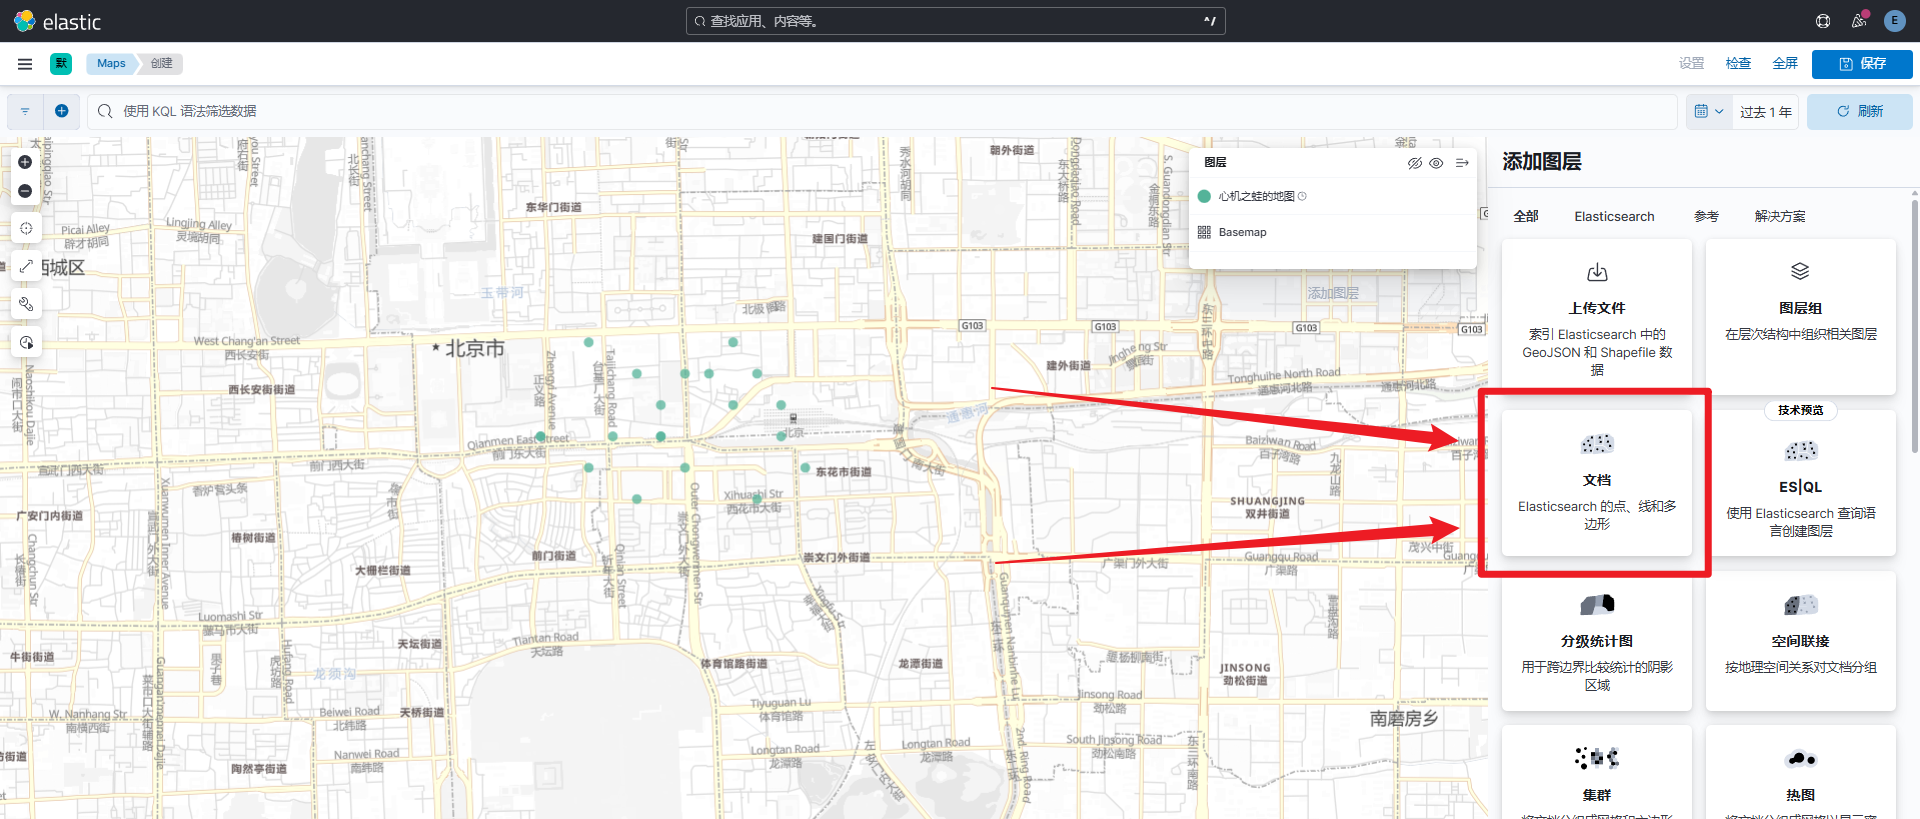Focus the KQL query input field
The height and width of the screenshot is (819, 1920).
click(x=882, y=111)
